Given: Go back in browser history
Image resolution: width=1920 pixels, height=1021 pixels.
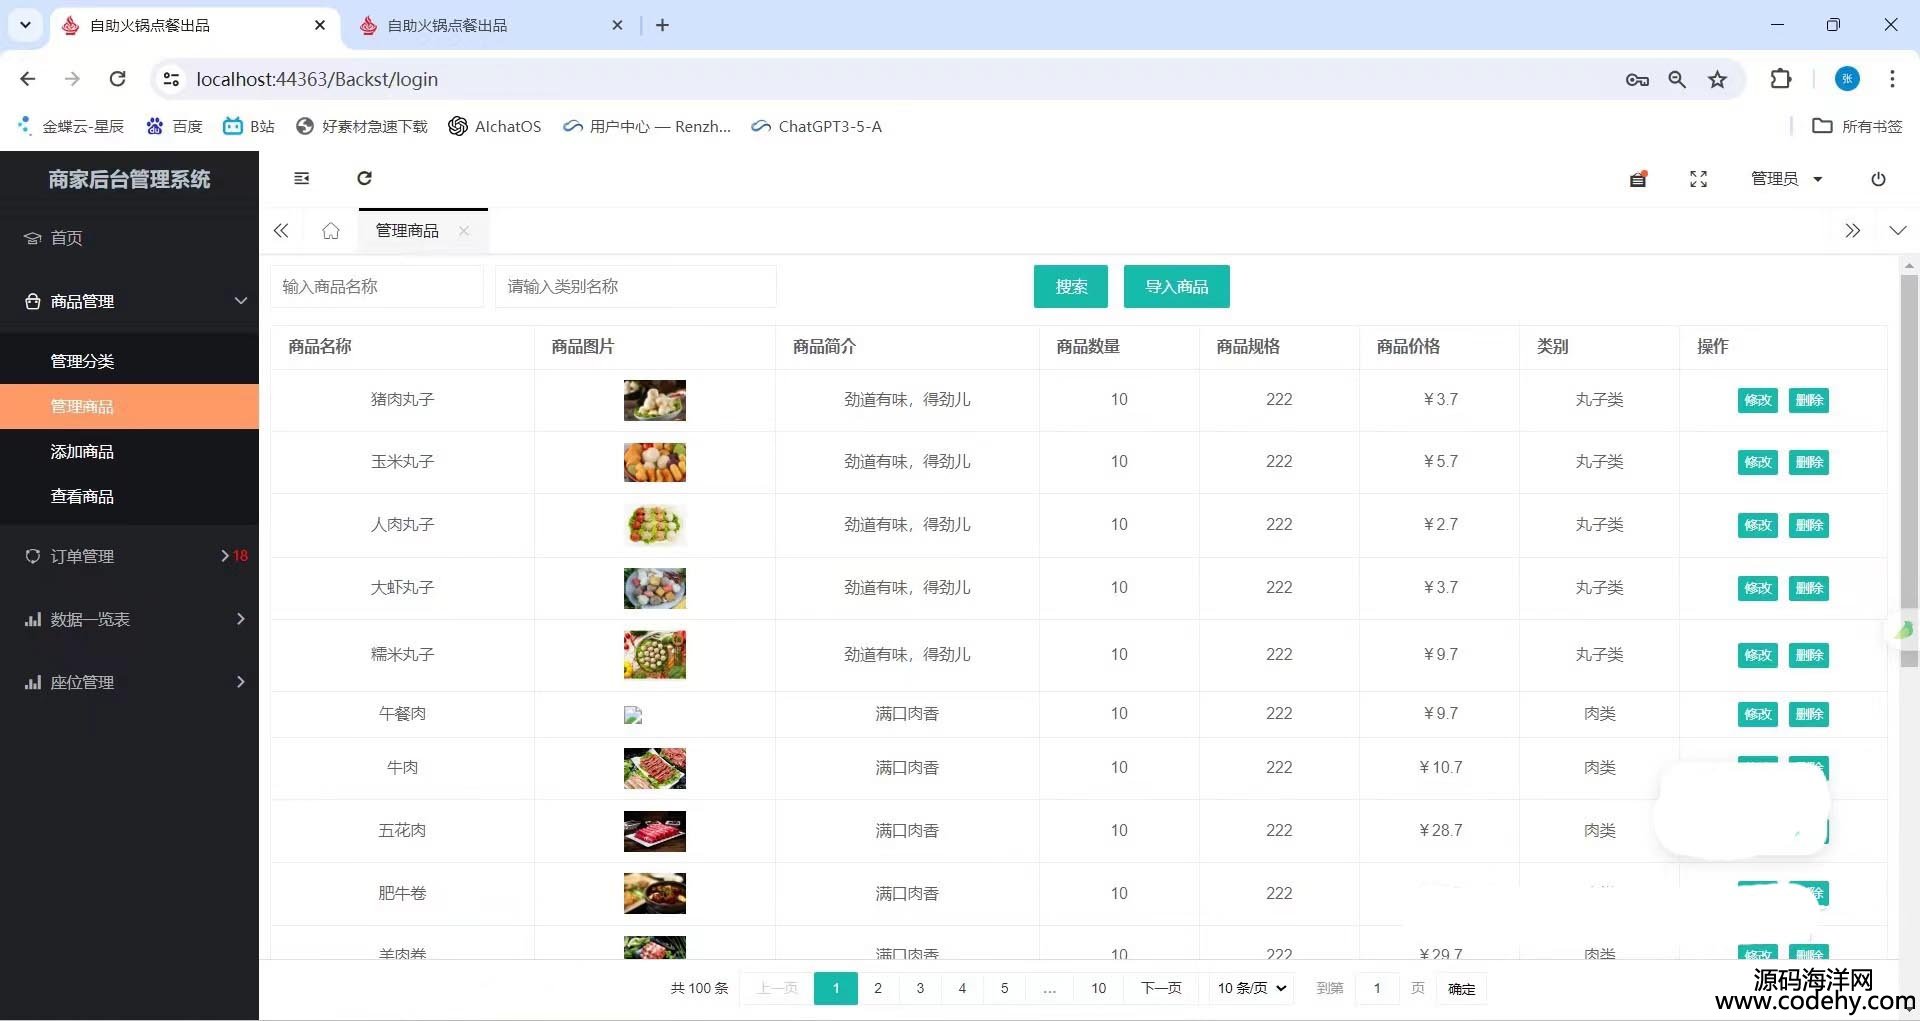Looking at the screenshot, I should pos(28,79).
